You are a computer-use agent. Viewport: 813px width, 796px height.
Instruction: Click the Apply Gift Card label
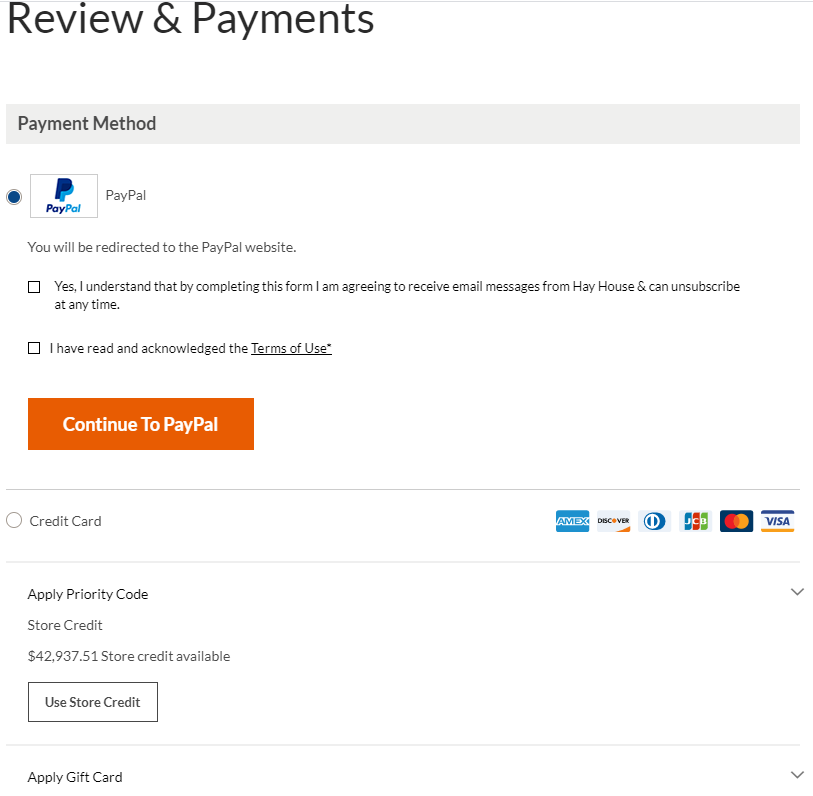[x=75, y=777]
